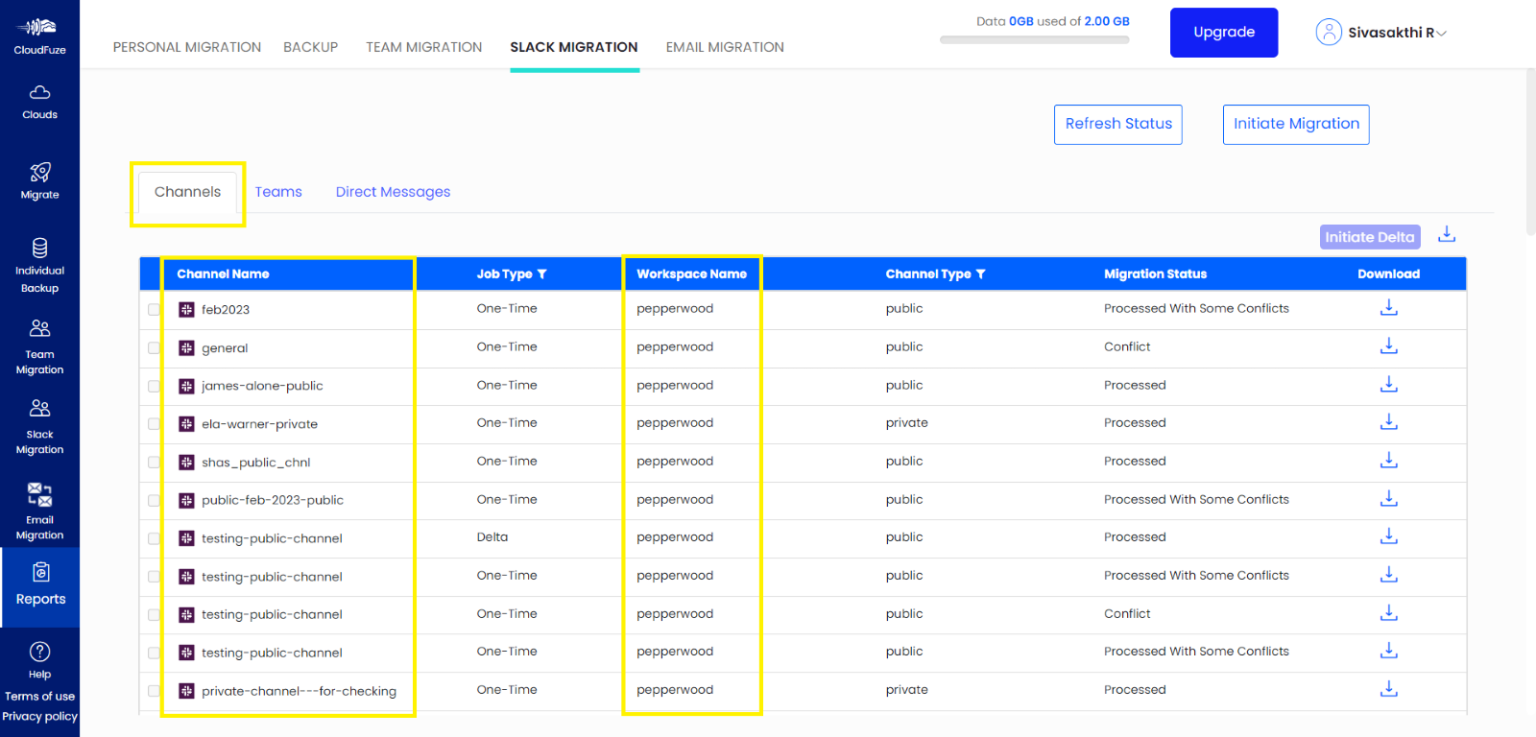Click the data usage progress bar

click(1034, 40)
